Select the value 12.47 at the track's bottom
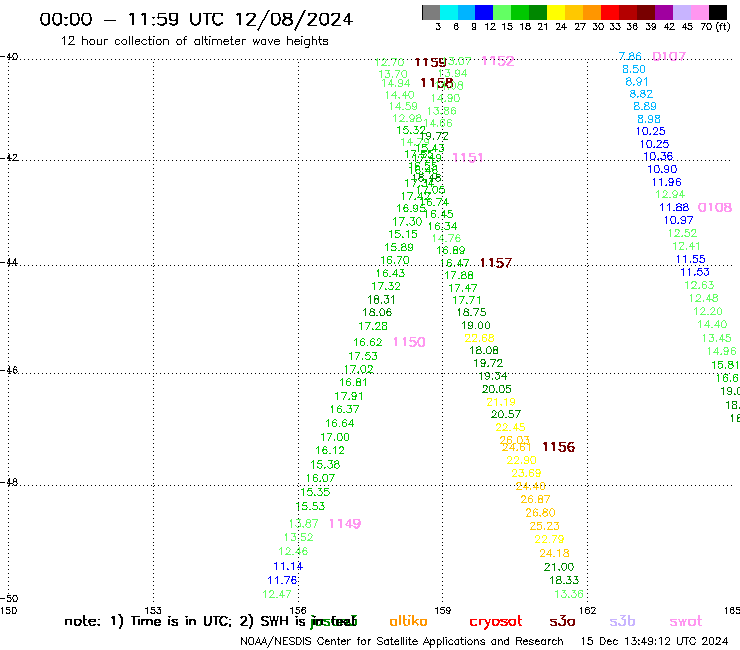 coord(277,594)
